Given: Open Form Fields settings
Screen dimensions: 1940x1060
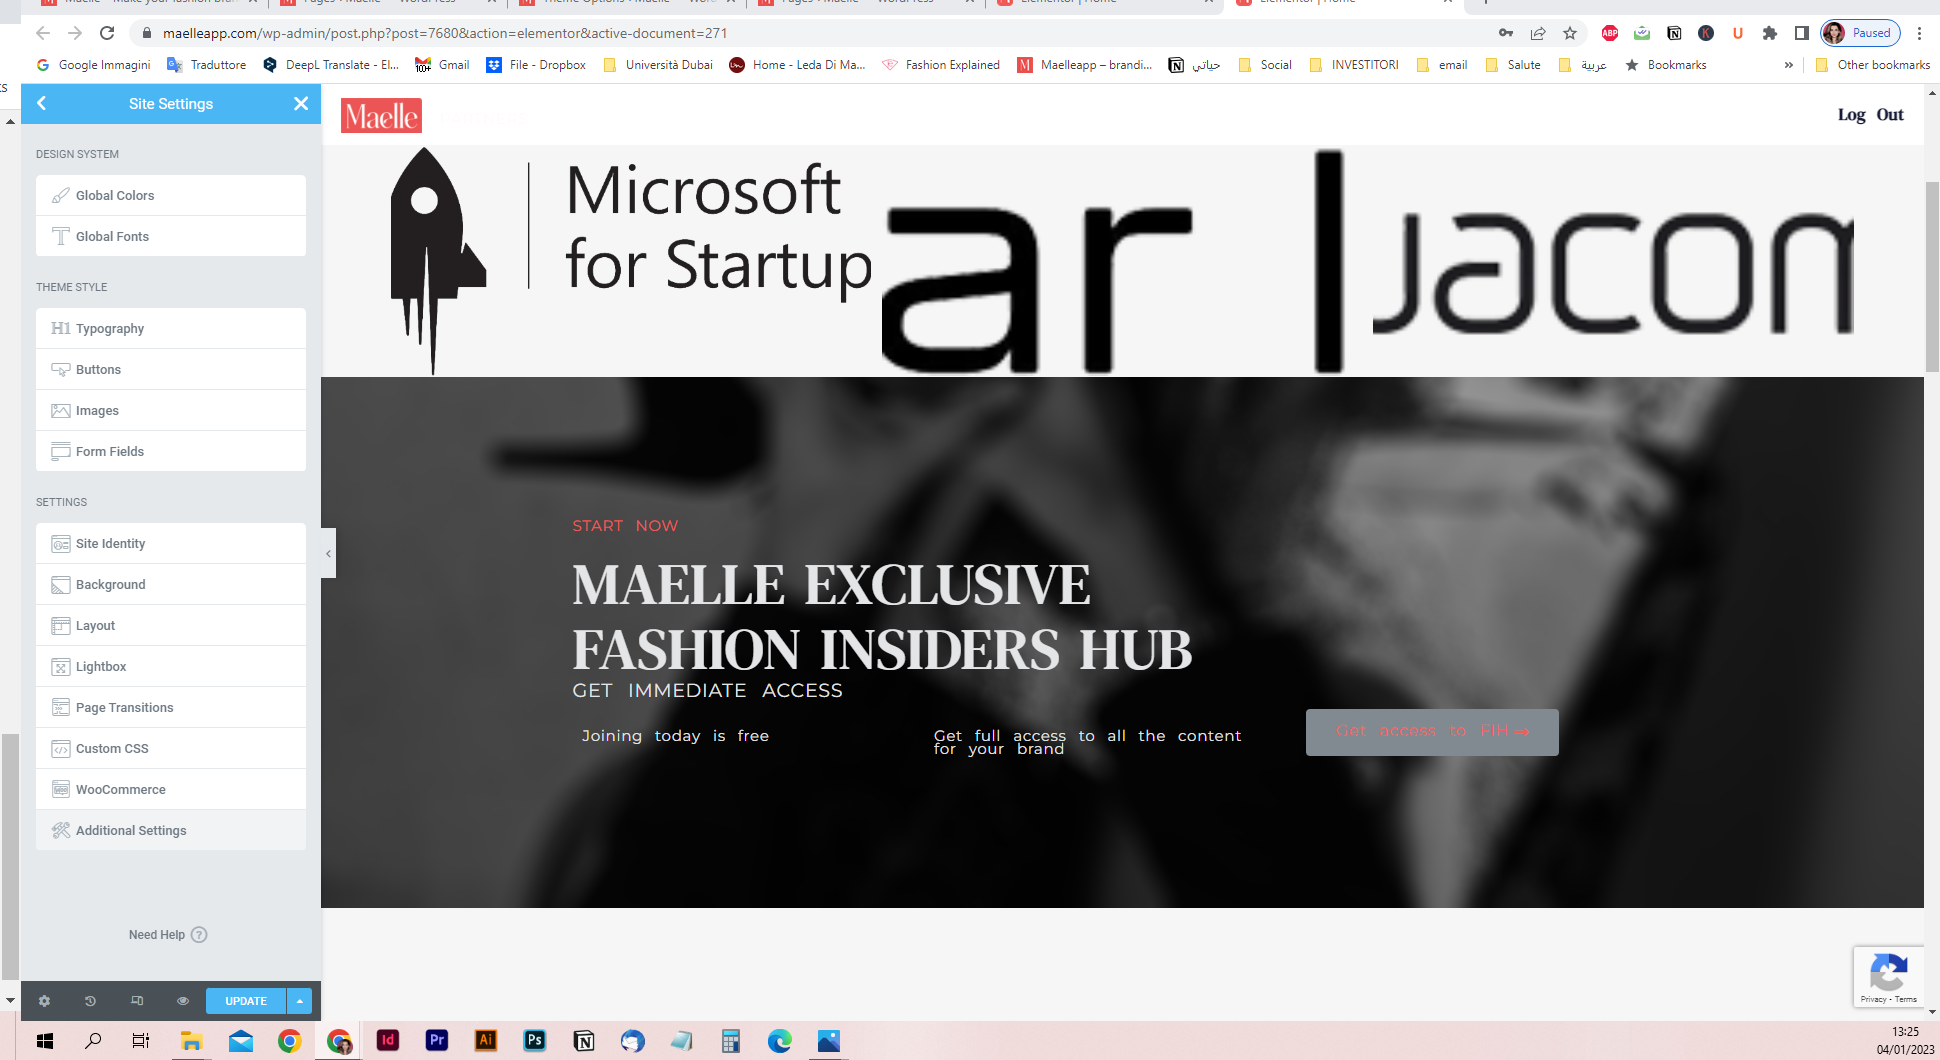Looking at the screenshot, I should [171, 451].
